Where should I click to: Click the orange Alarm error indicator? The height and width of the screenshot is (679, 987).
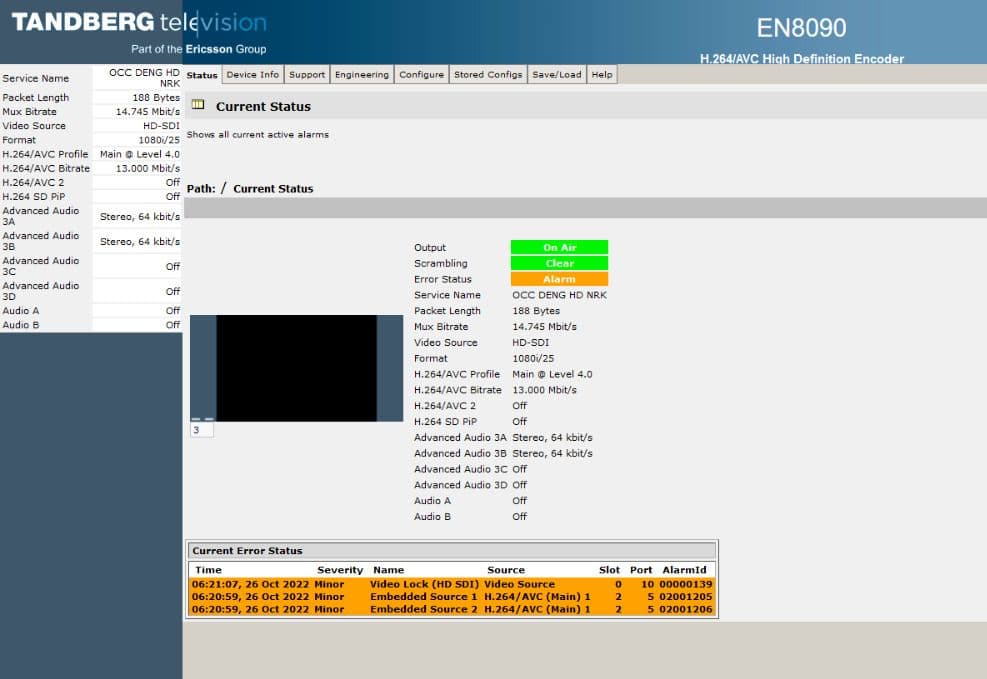558,279
